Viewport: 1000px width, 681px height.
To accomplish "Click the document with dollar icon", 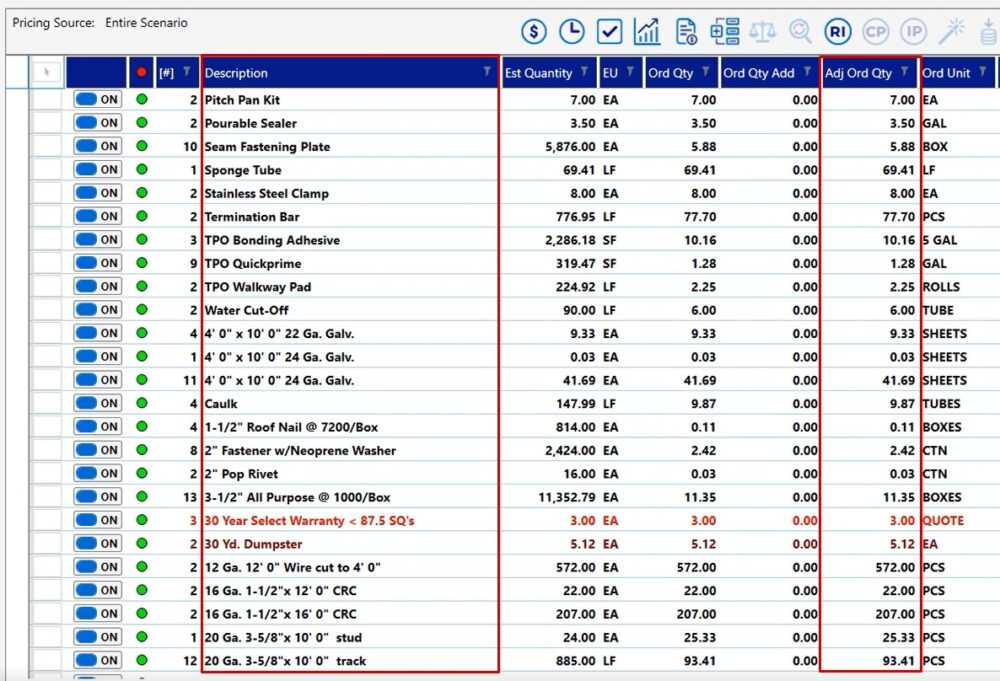I will [x=686, y=32].
